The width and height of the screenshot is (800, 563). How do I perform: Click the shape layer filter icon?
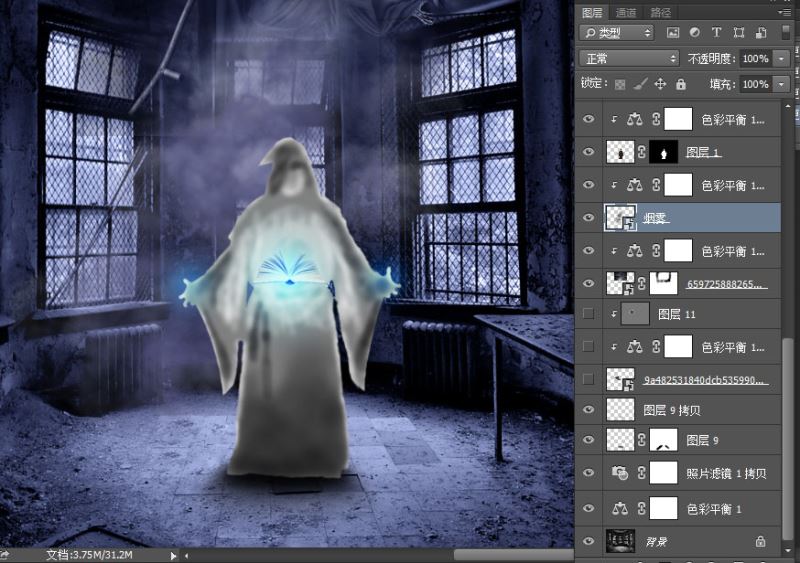(739, 33)
